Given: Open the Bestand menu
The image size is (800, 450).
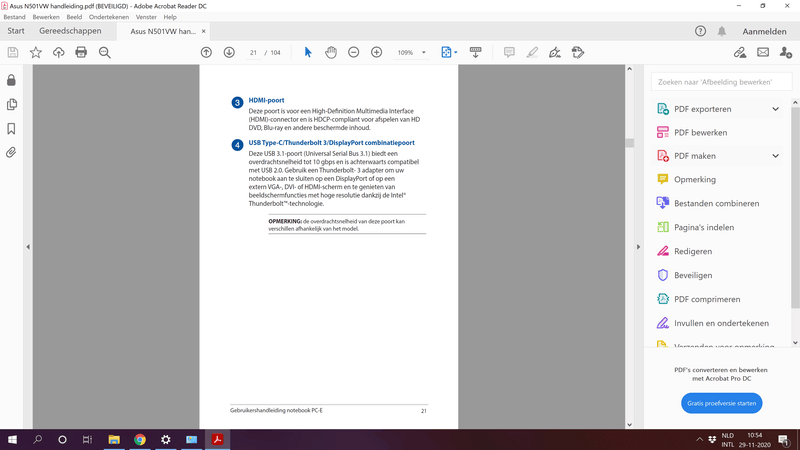Looking at the screenshot, I should (x=14, y=17).
